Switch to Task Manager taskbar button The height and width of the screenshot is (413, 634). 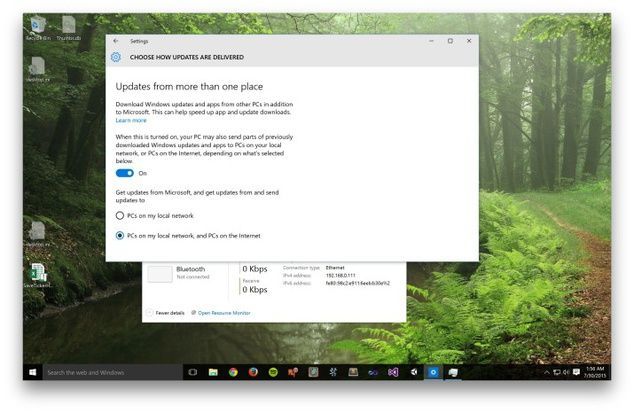click(x=453, y=372)
